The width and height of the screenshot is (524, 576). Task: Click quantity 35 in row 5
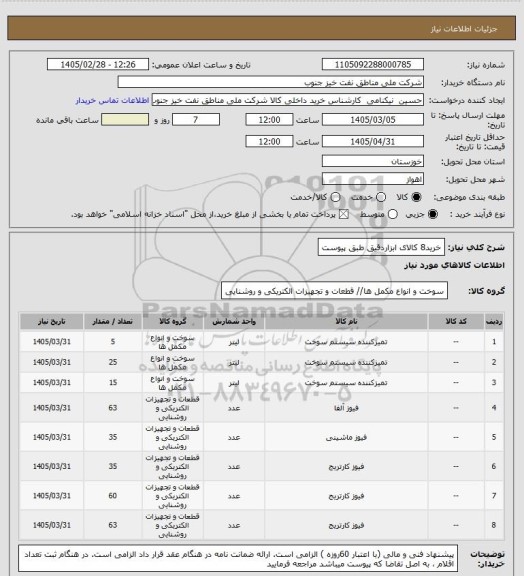click(x=113, y=437)
